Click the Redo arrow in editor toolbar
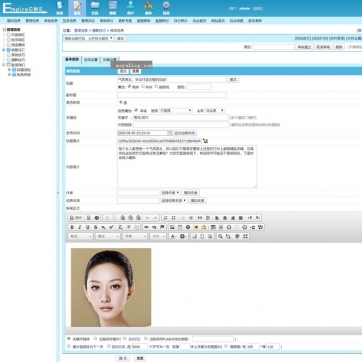362x362 pixels. (x=155, y=218)
